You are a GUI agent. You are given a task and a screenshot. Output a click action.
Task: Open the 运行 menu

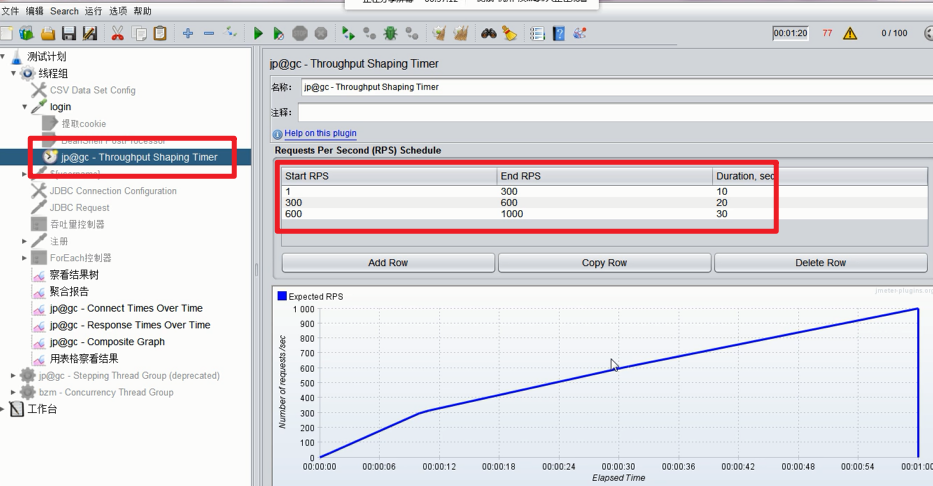pos(93,11)
